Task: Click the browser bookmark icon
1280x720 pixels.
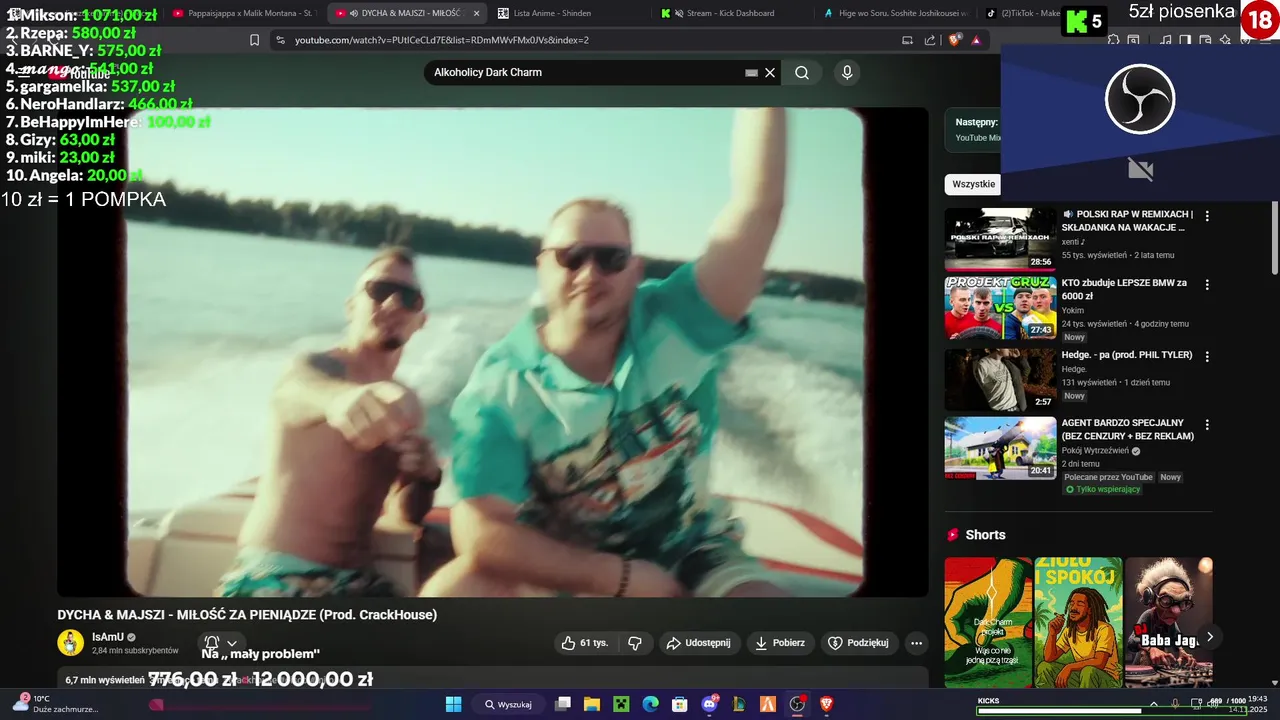Action: pyautogui.click(x=254, y=40)
